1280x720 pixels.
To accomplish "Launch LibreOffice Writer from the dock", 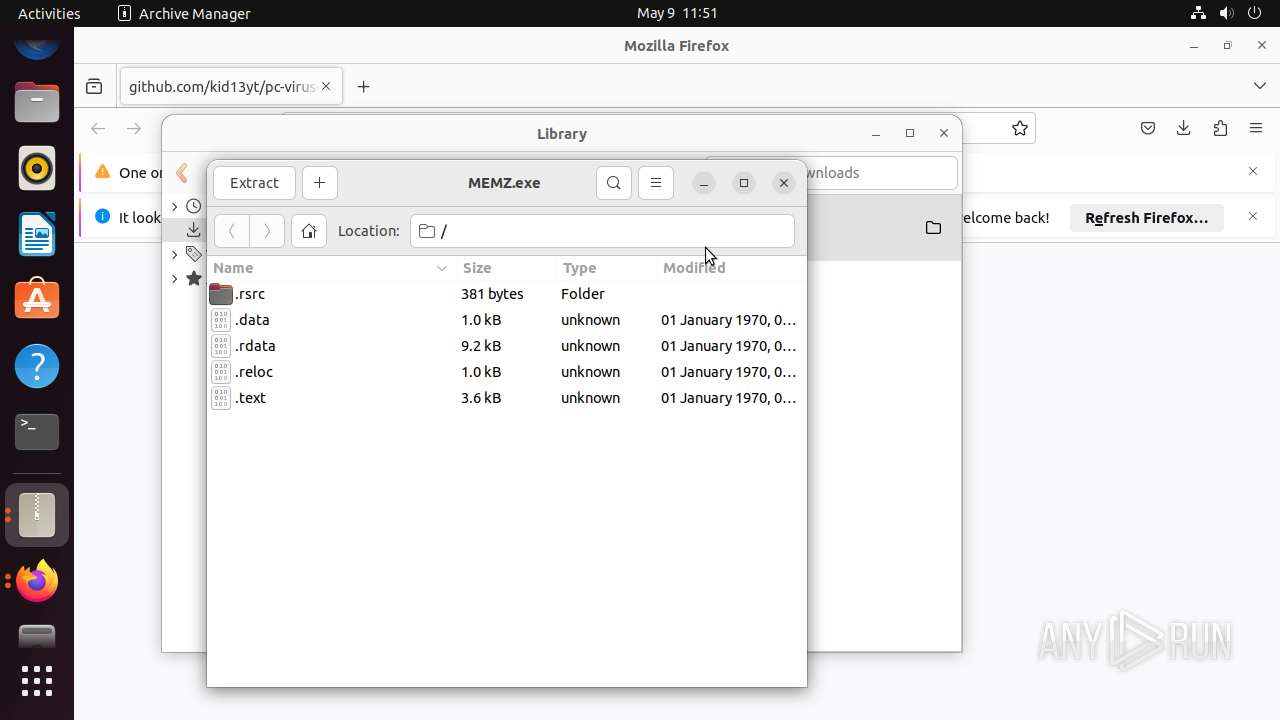I will 37,234.
